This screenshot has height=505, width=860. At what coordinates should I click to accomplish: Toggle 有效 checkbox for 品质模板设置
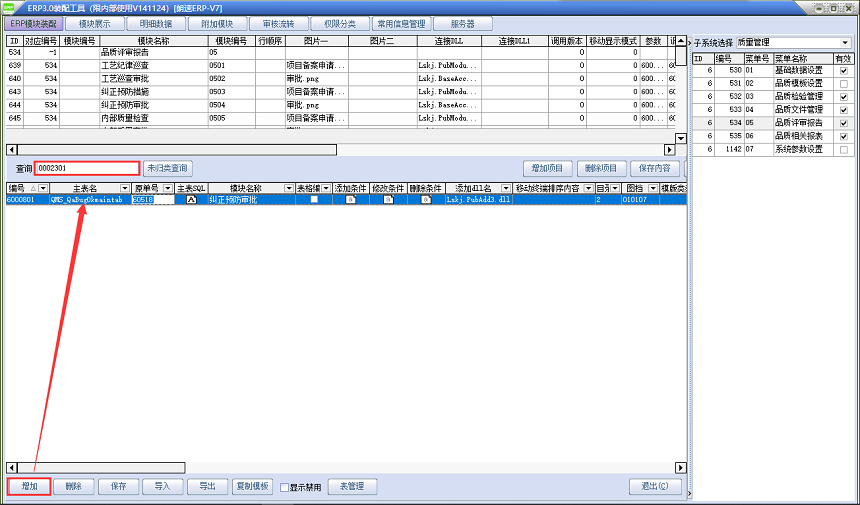844,83
